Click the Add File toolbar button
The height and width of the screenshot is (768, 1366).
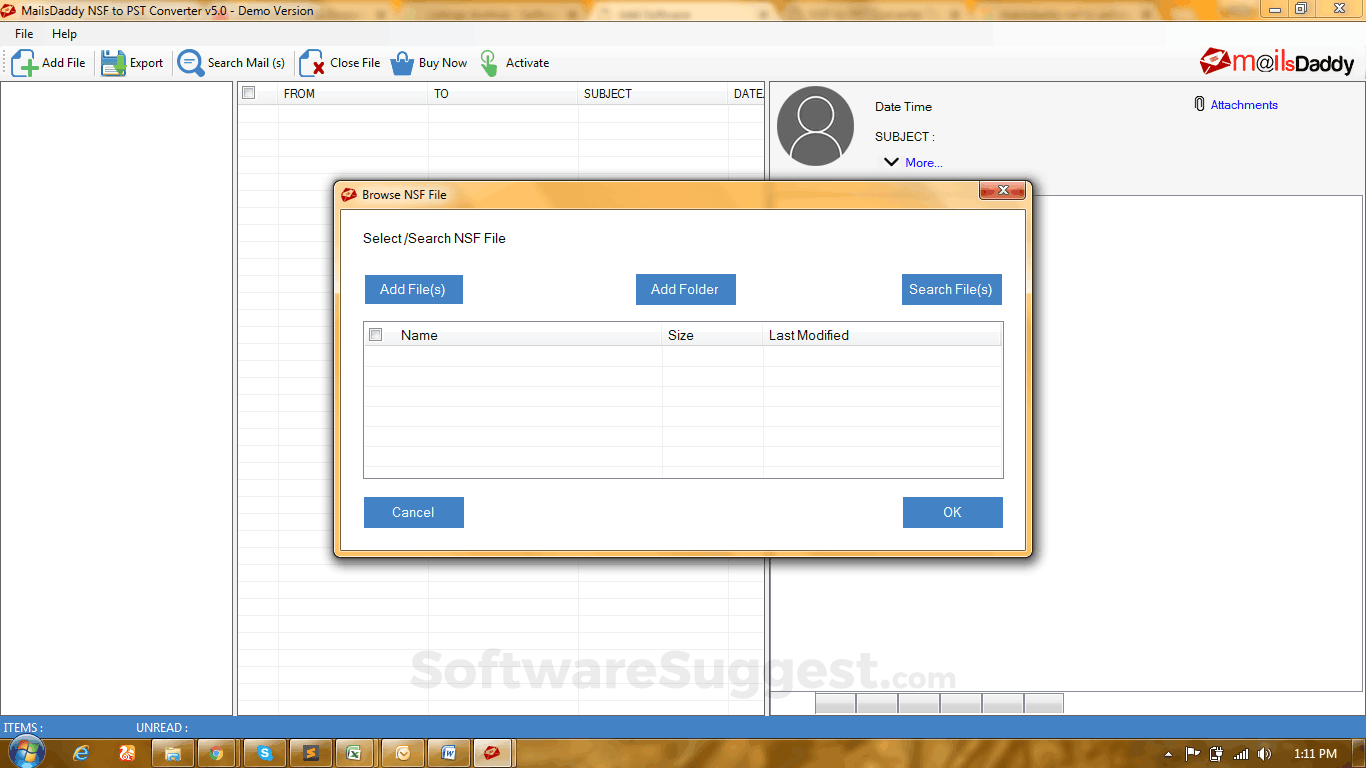pyautogui.click(x=49, y=63)
